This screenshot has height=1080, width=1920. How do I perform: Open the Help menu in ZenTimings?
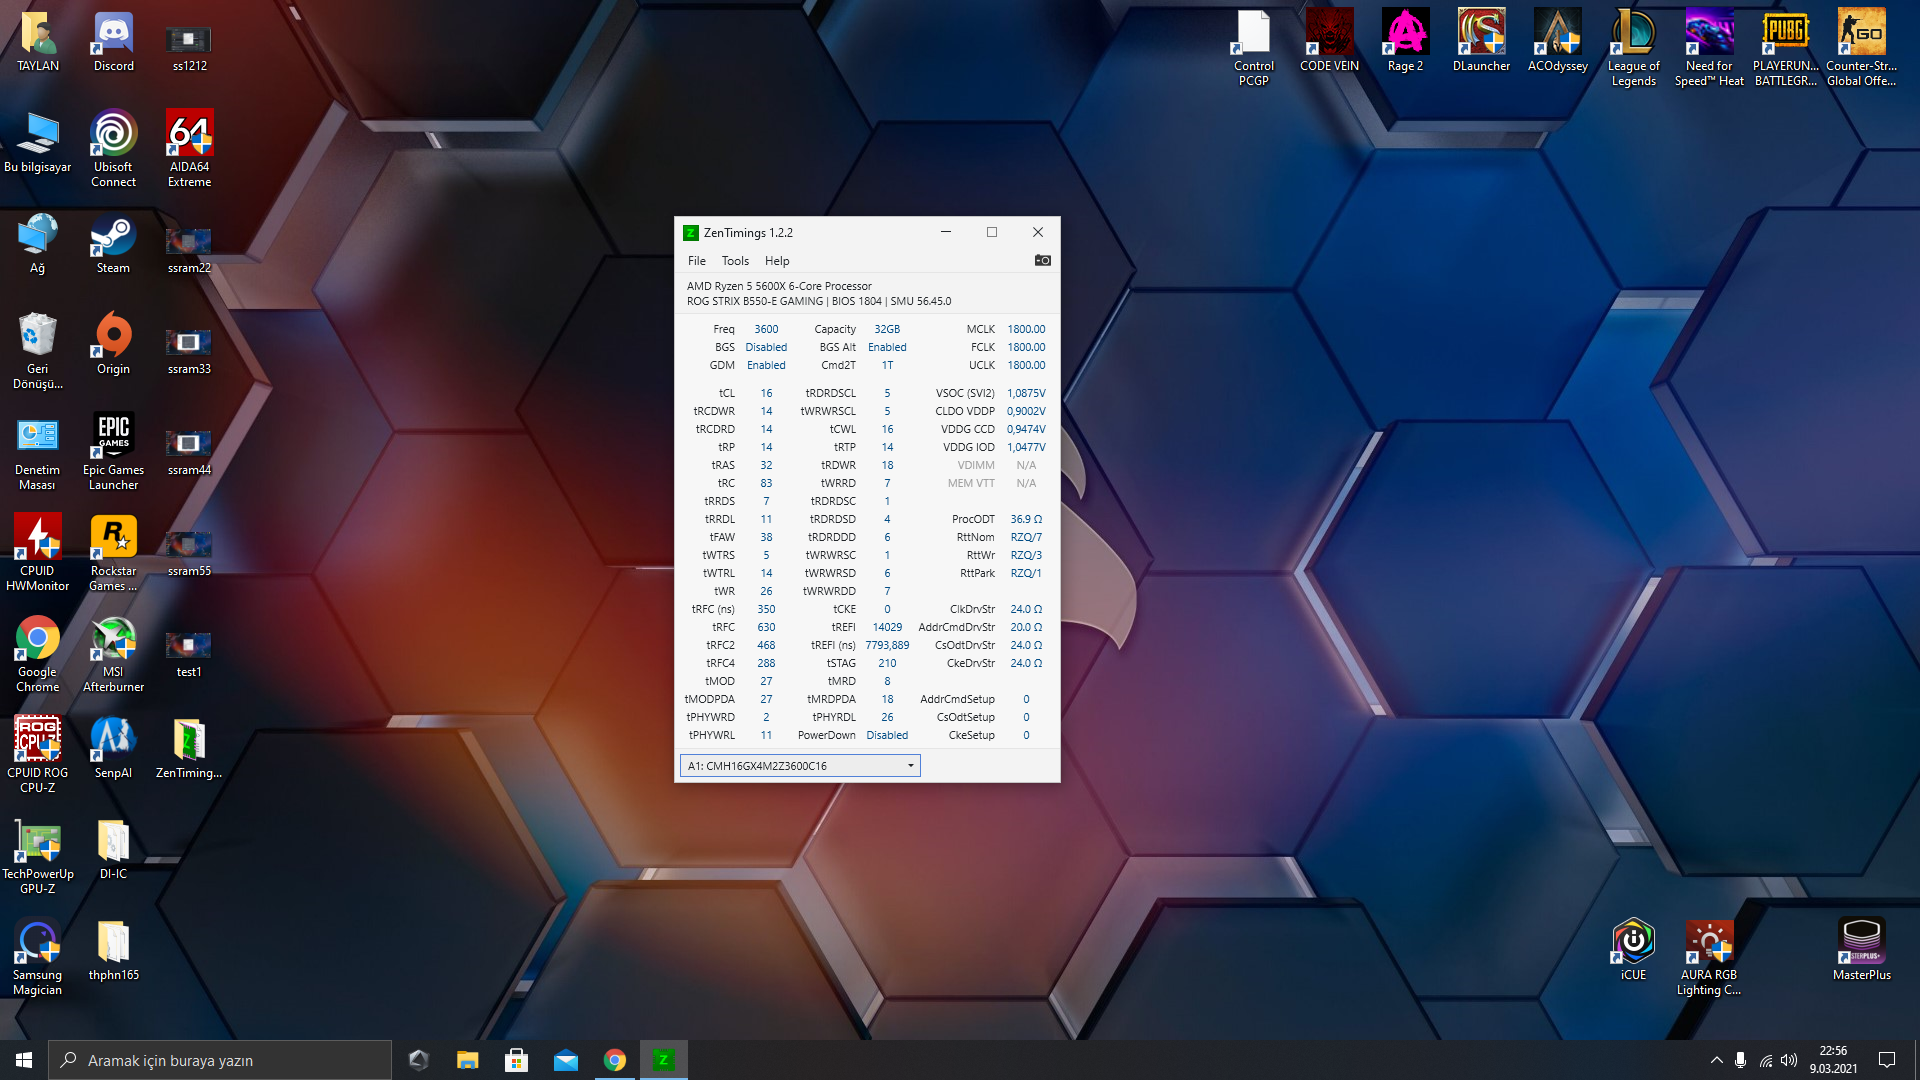[x=777, y=261]
